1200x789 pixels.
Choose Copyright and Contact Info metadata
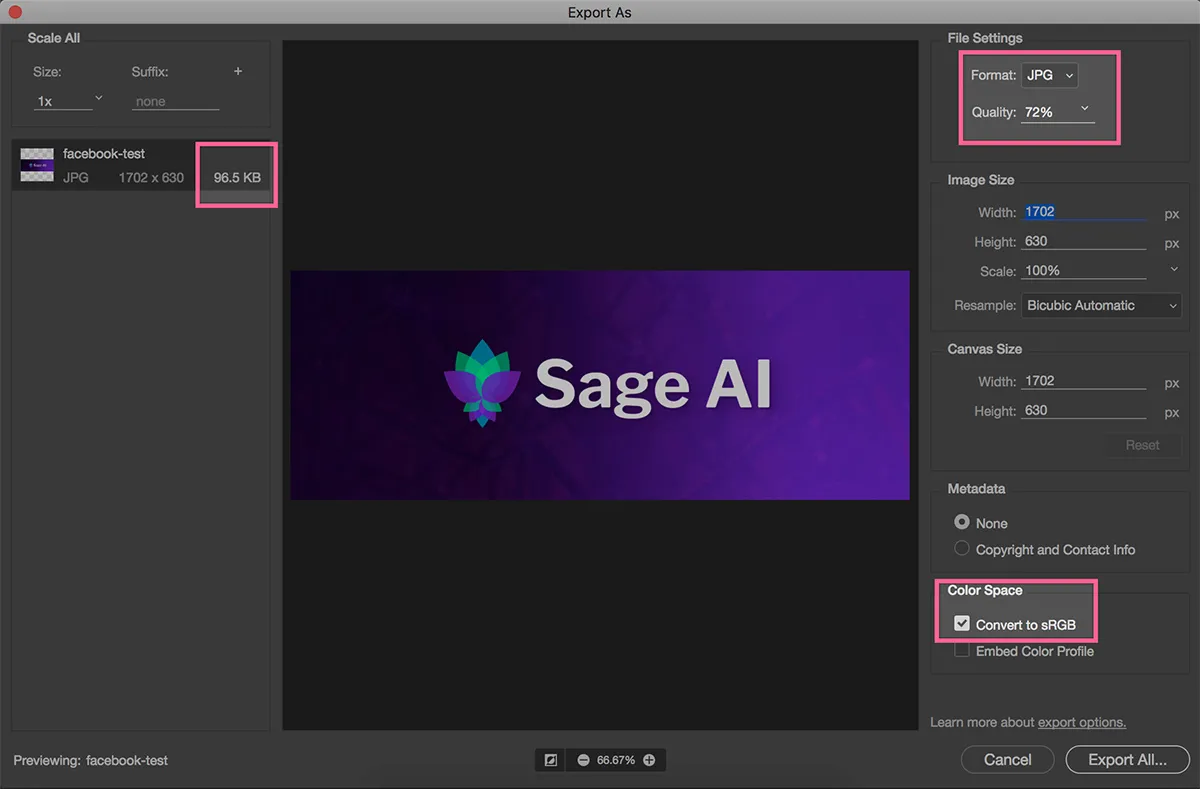point(962,548)
